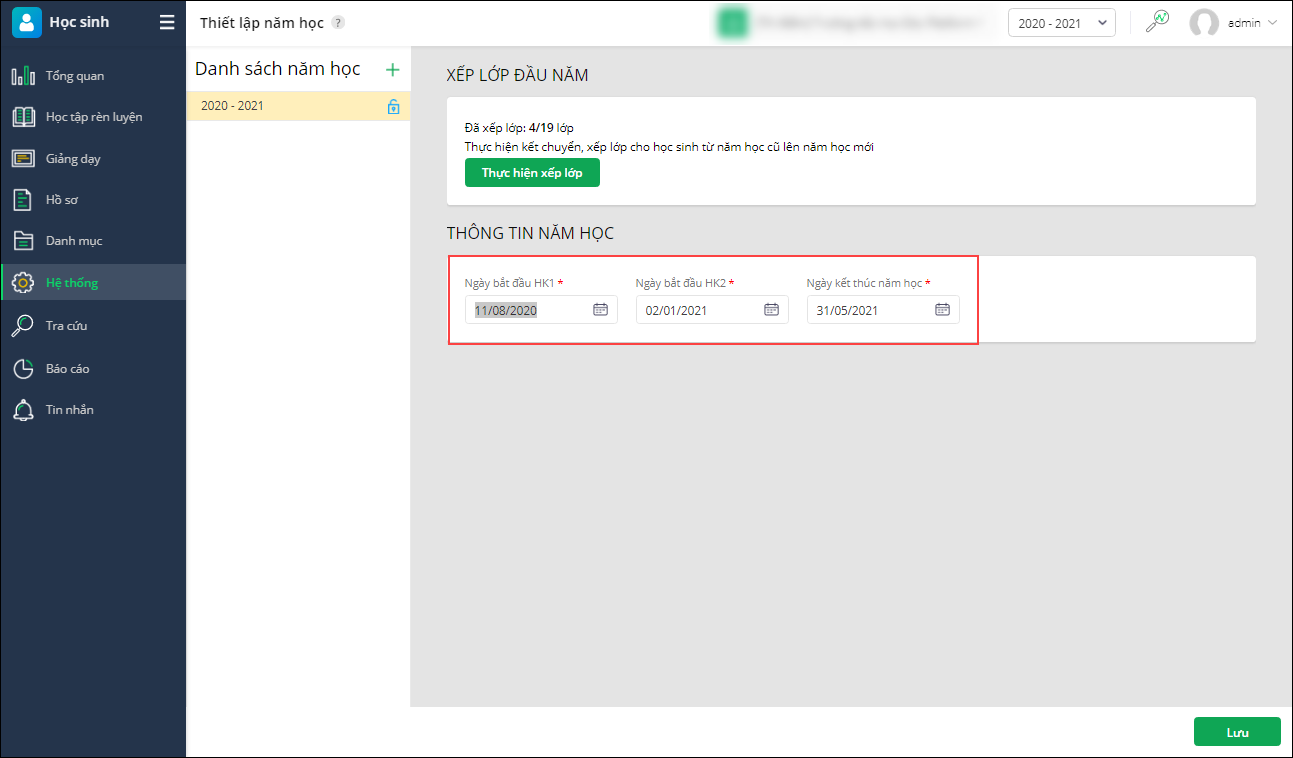Click the Ngày kết thúc năm học date field
The width and height of the screenshot is (1293, 758).
point(883,310)
